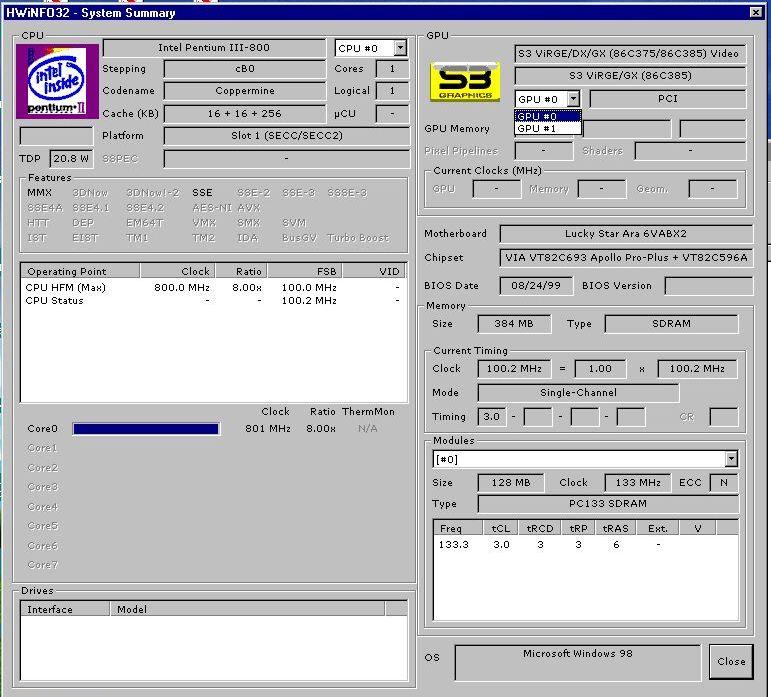Image resolution: width=771 pixels, height=697 pixels.
Task: Click the GPU #0 combo box arrow
Action: pyautogui.click(x=573, y=99)
